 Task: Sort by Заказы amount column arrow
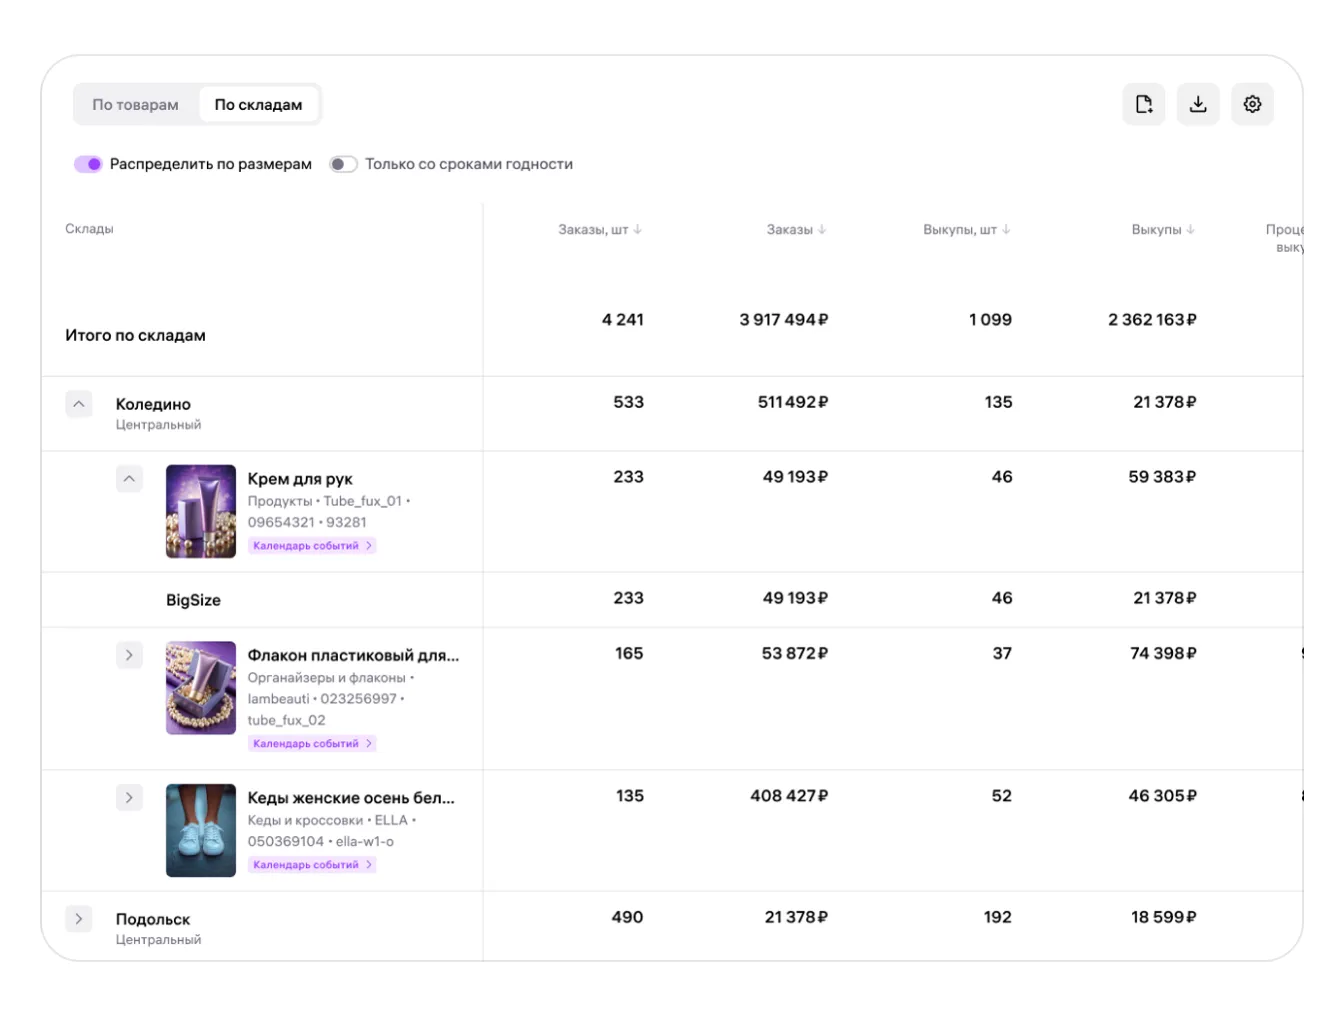(822, 230)
